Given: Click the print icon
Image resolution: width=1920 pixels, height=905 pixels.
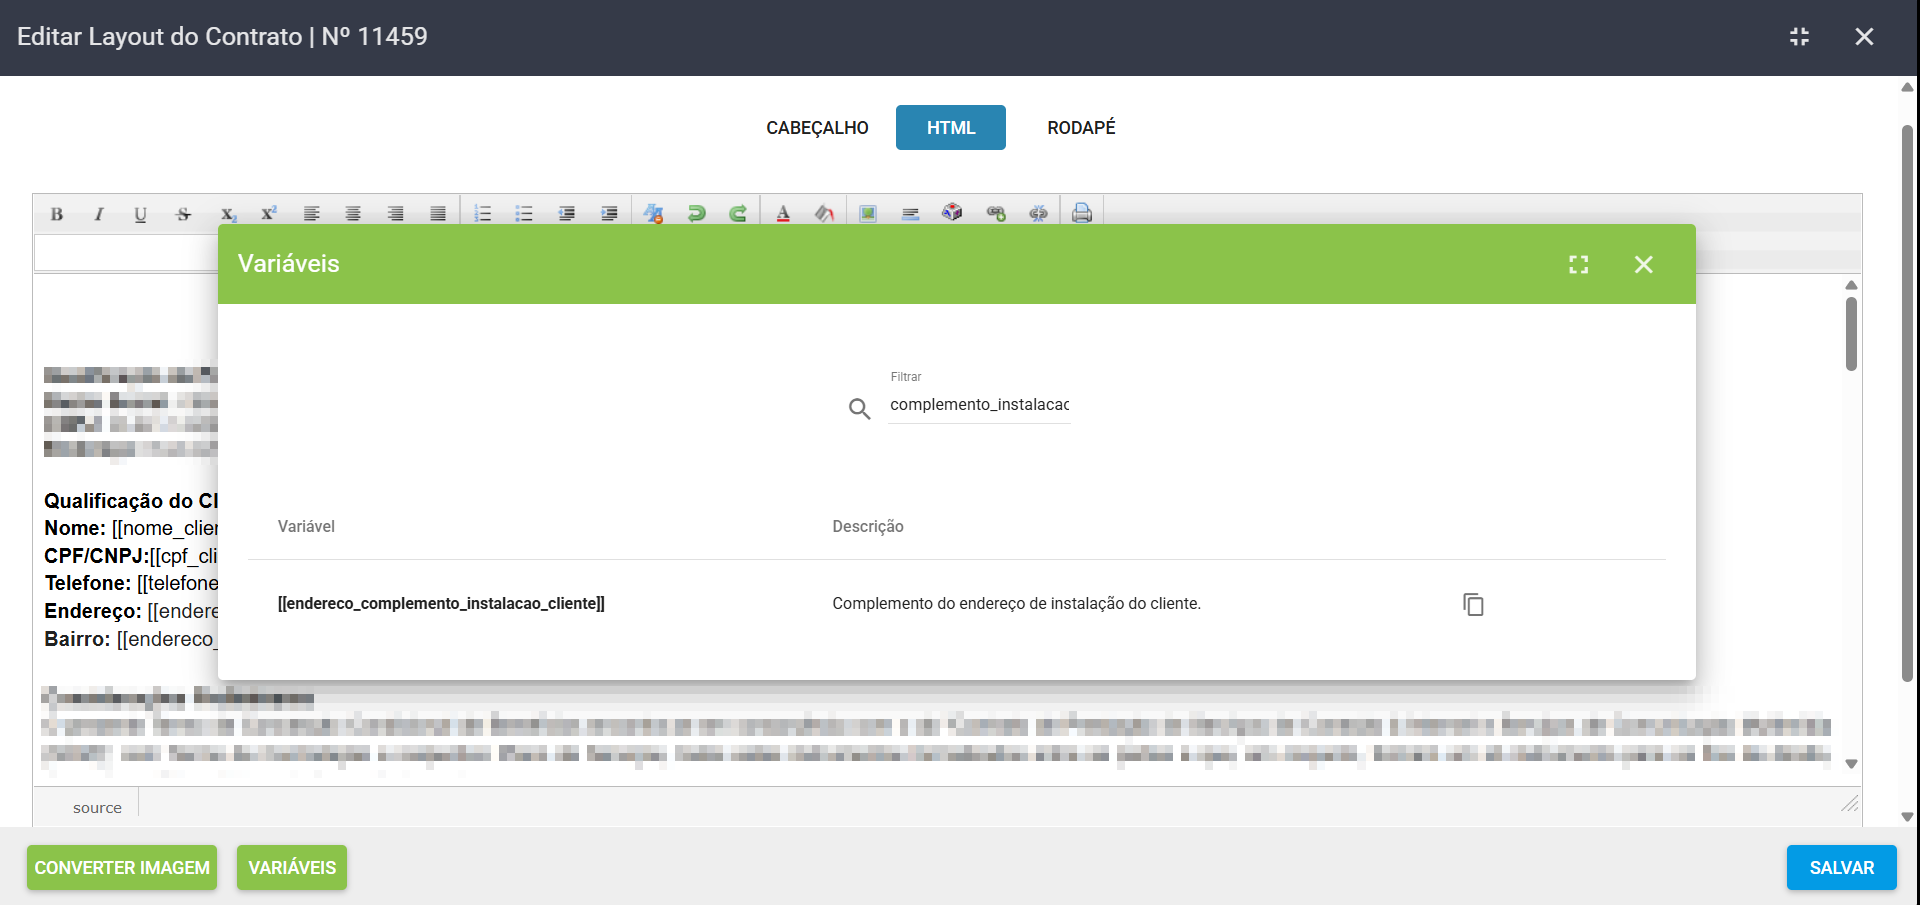Looking at the screenshot, I should 1081,213.
